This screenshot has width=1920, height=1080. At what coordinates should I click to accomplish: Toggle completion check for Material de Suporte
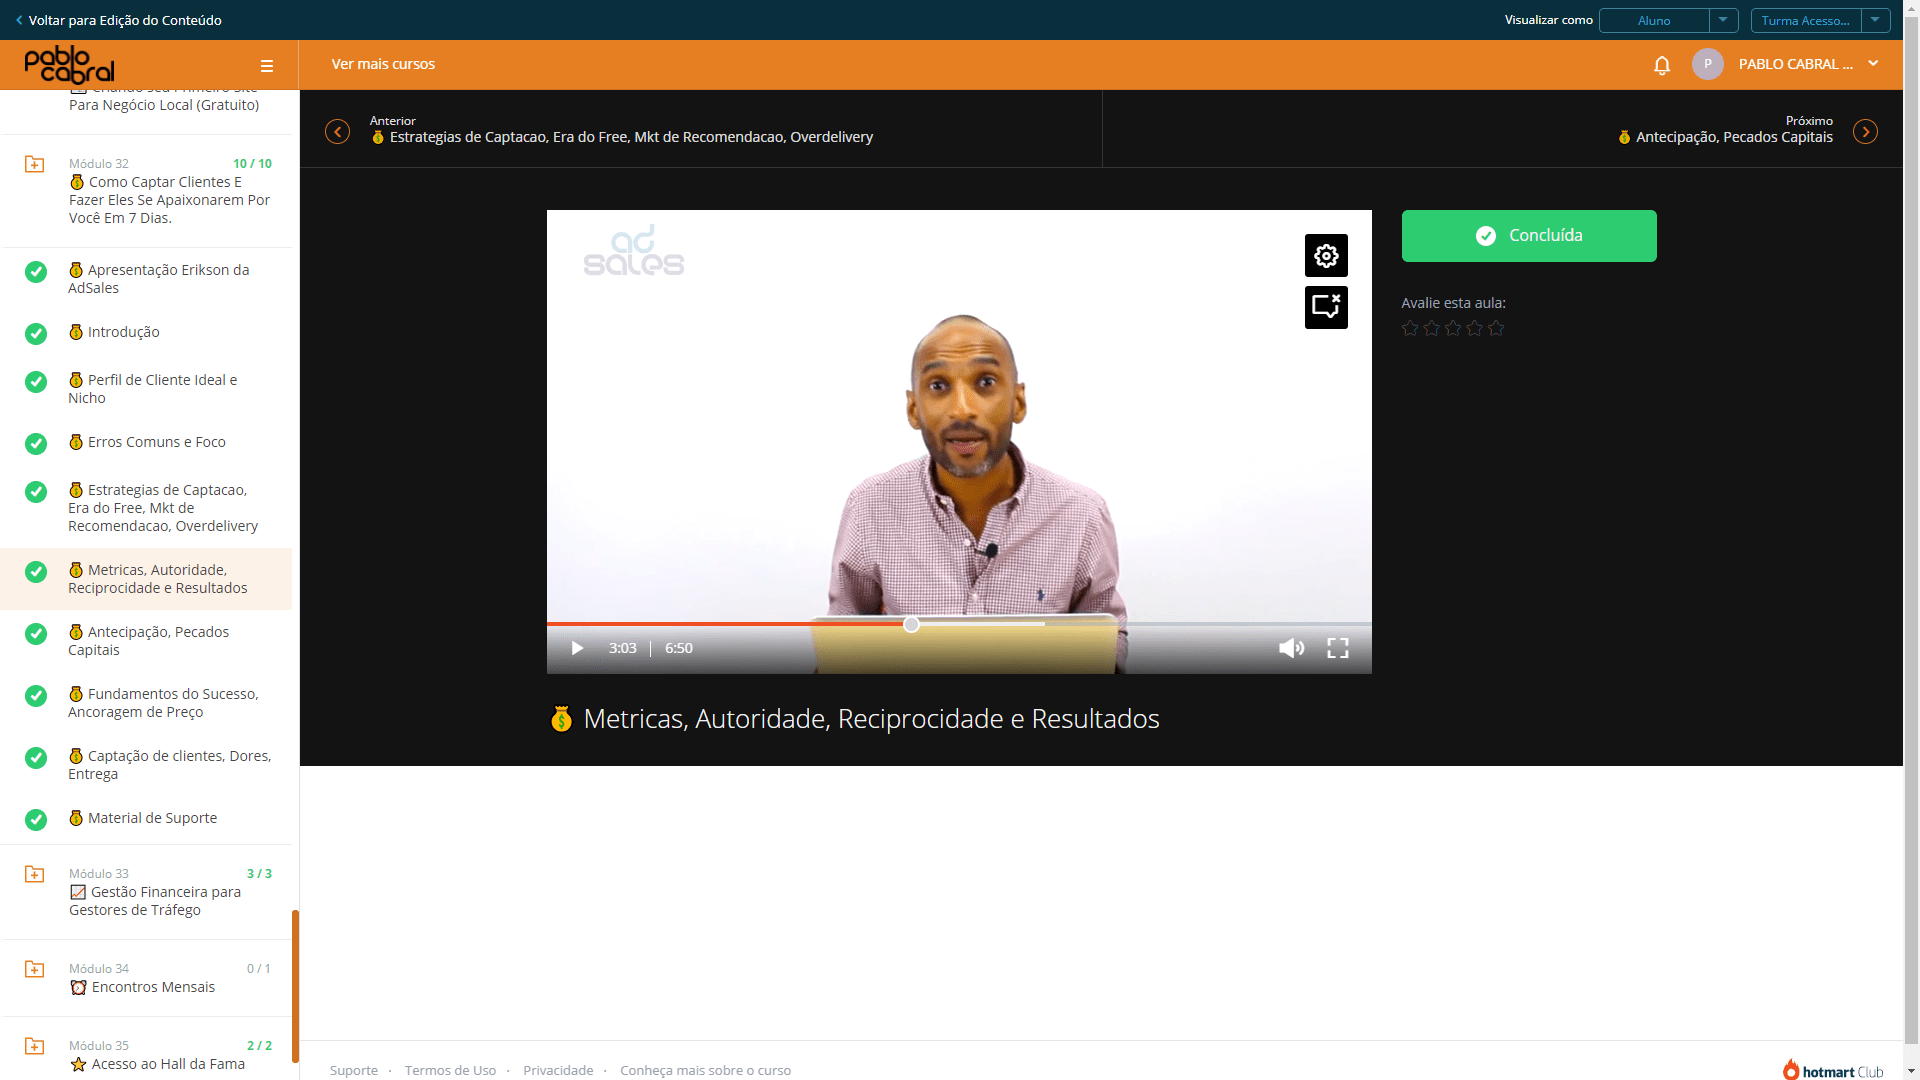point(36,819)
